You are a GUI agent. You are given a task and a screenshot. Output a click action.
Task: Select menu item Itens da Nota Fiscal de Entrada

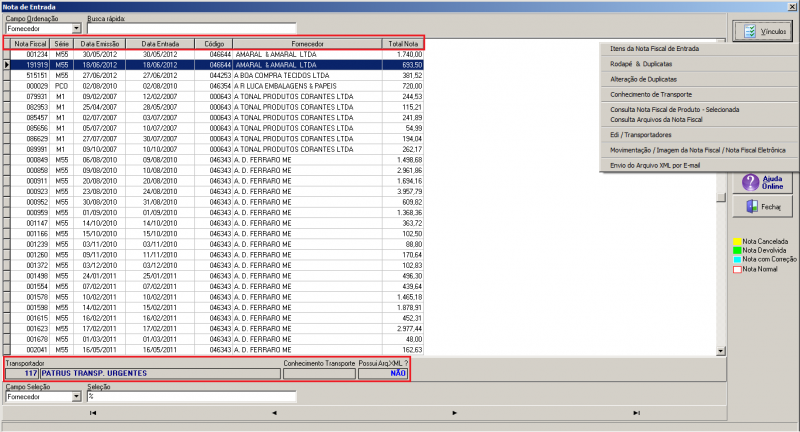(x=655, y=48)
